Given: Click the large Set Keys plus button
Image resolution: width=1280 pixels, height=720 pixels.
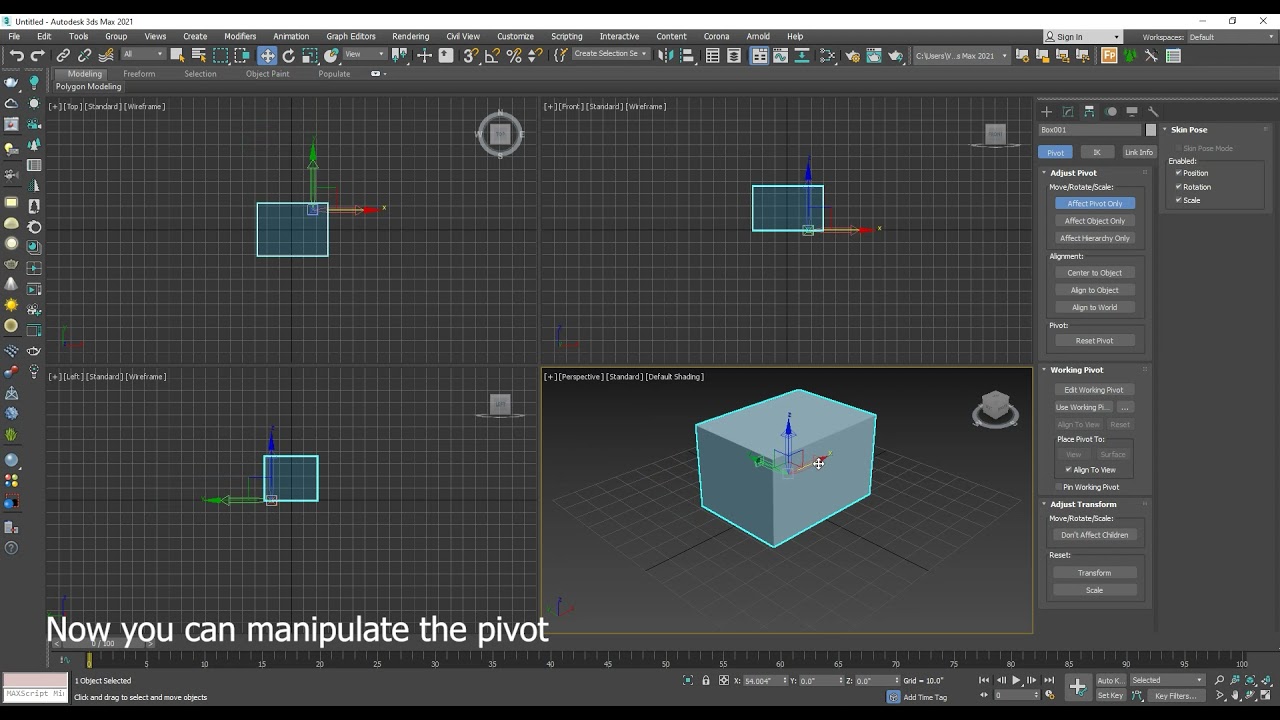Looking at the screenshot, I should [x=1077, y=687].
